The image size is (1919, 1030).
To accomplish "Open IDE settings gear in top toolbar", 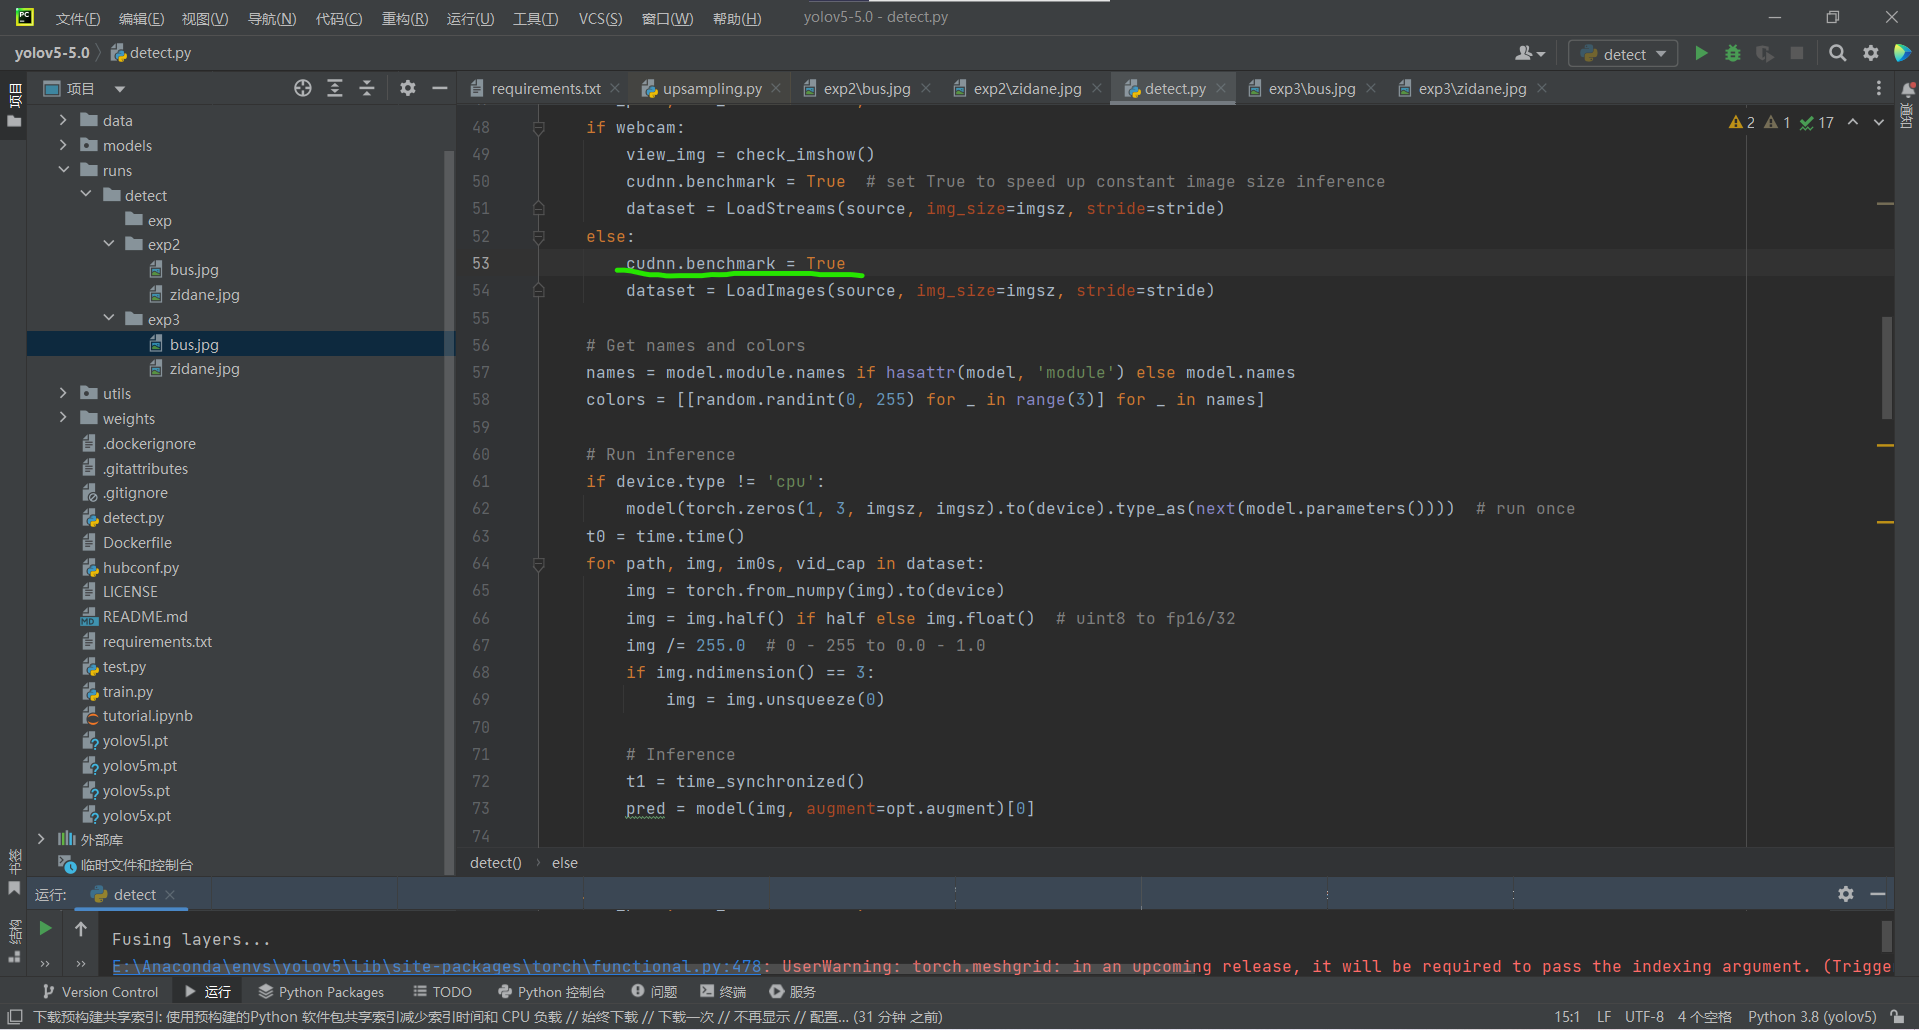I will coord(1871,53).
